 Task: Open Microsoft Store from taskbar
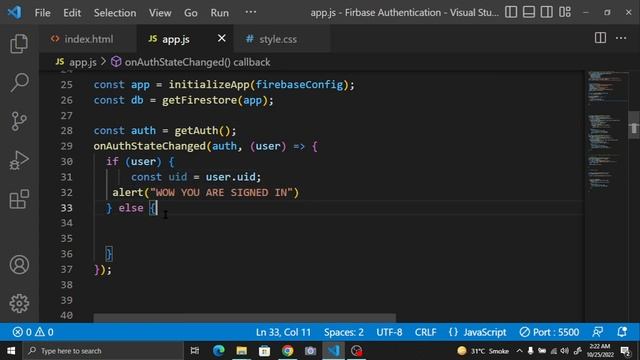(x=264, y=351)
